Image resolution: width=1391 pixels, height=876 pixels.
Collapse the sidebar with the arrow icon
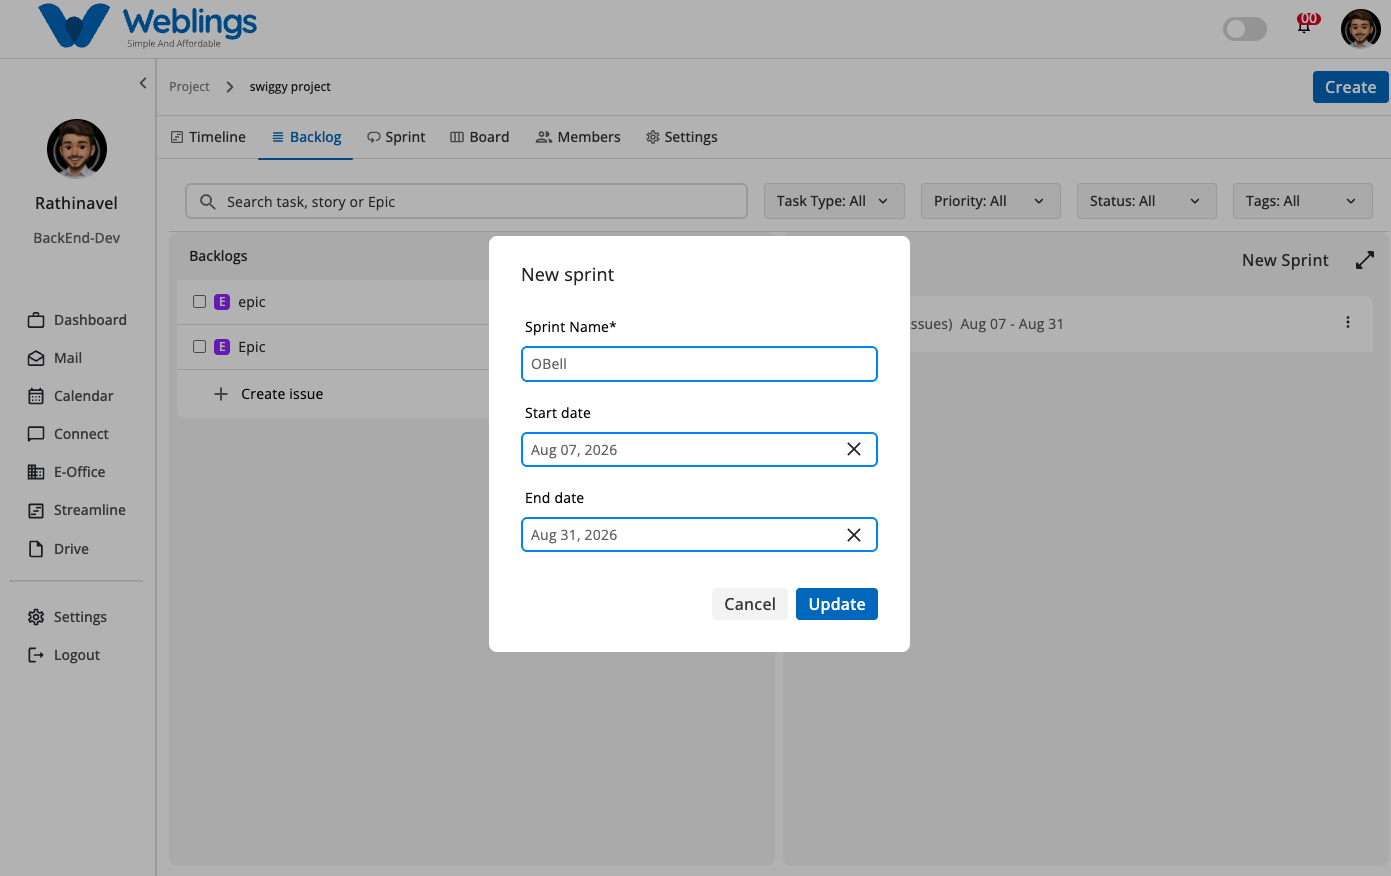[x=143, y=83]
